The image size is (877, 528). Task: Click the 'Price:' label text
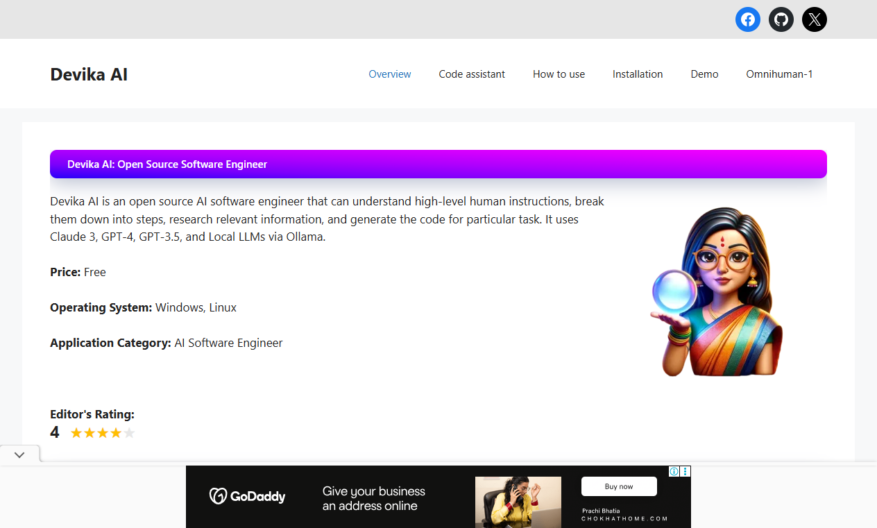click(65, 272)
